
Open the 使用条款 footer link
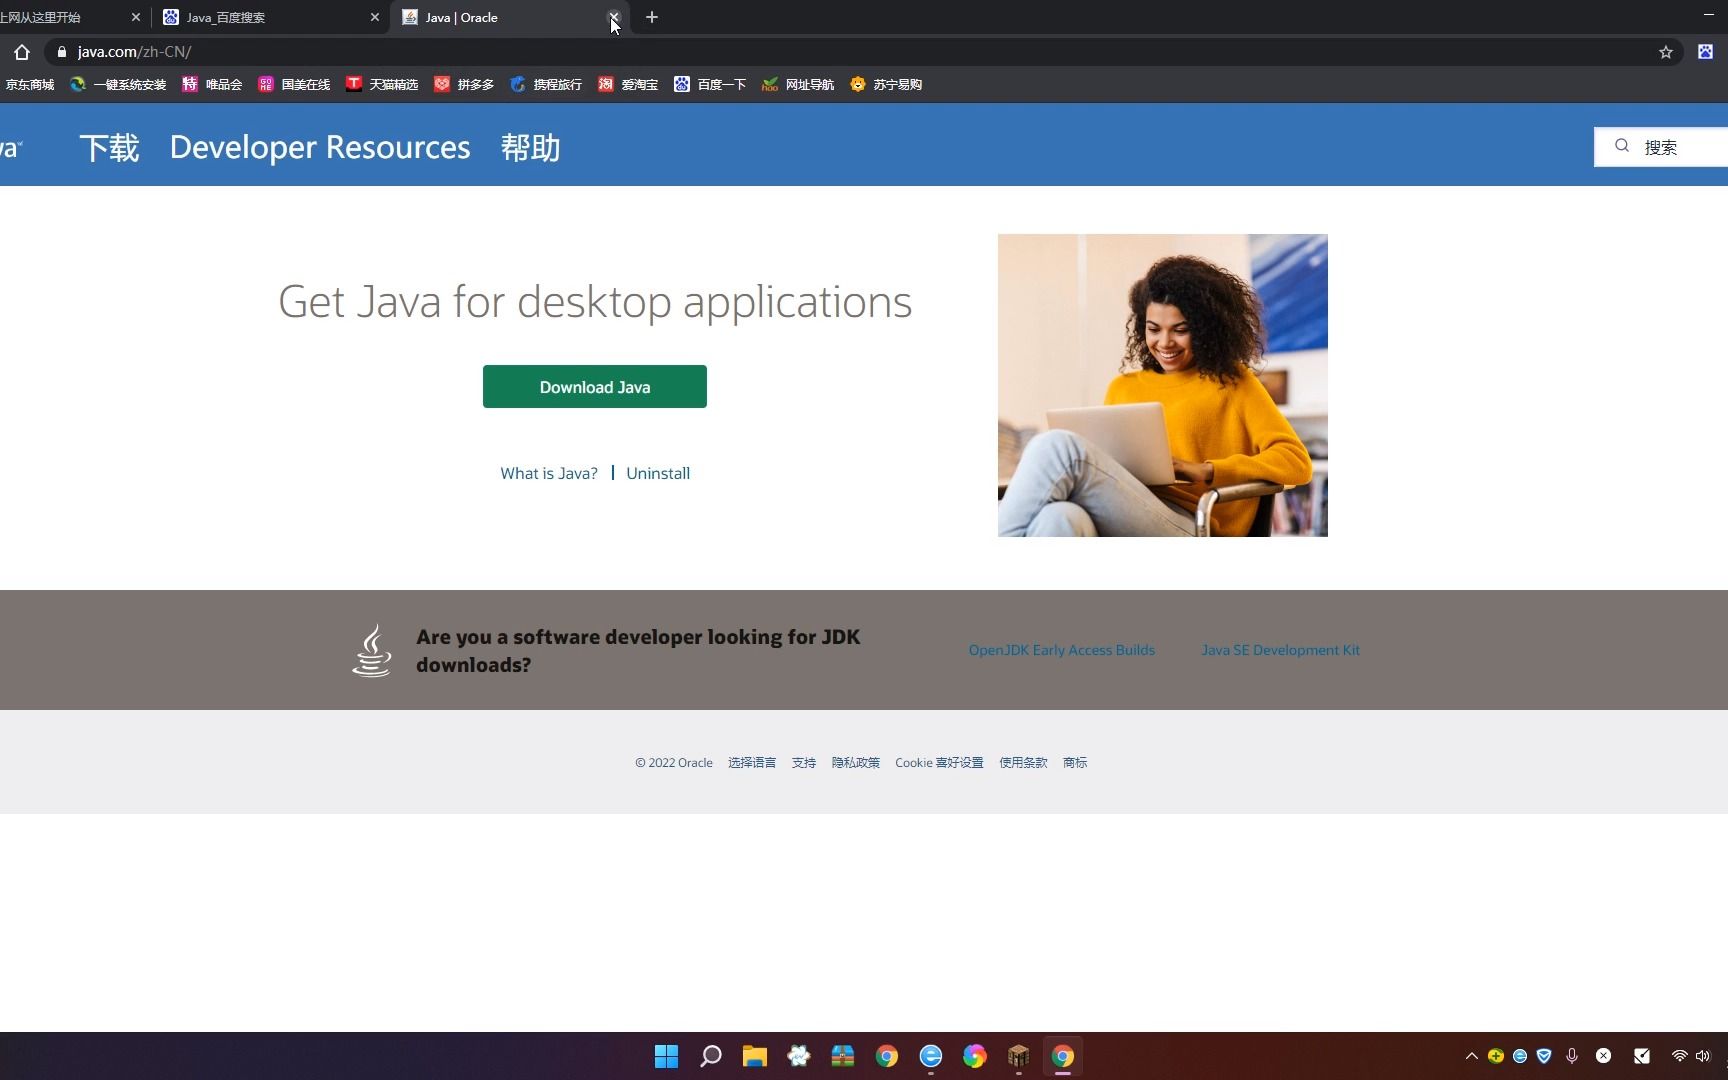[x=1023, y=763]
